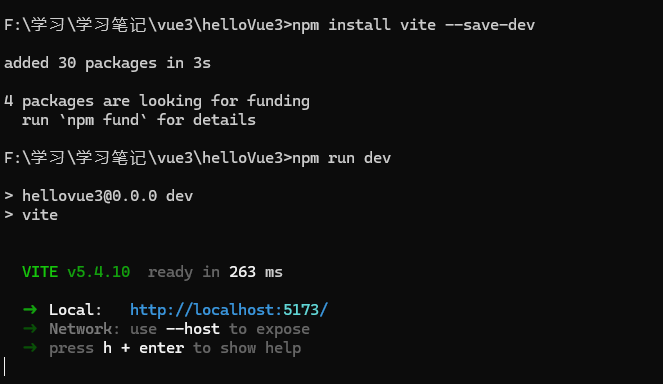Click the '> vite' output line
The width and height of the screenshot is (663, 384).
click(x=31, y=215)
